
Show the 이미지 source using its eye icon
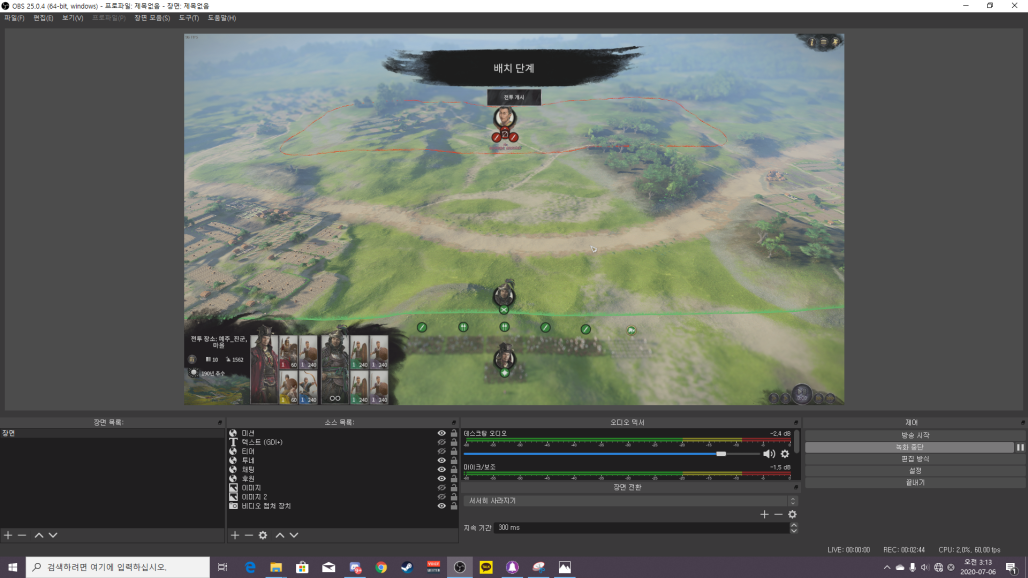[441, 488]
